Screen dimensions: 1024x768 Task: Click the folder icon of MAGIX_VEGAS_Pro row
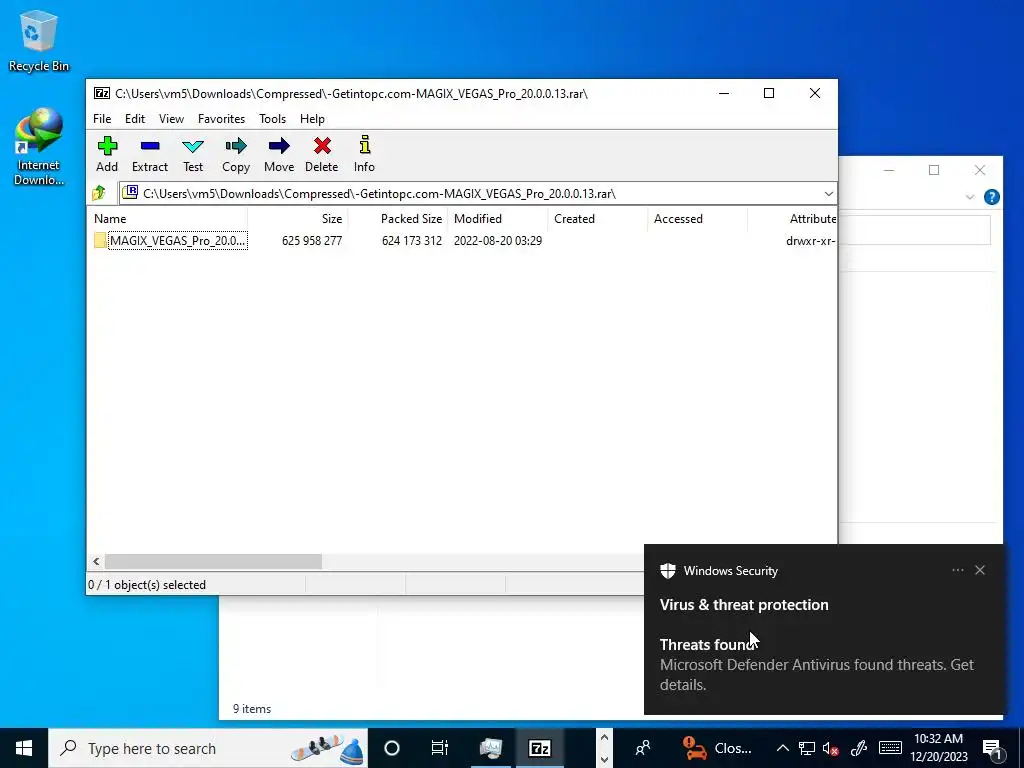pos(100,240)
